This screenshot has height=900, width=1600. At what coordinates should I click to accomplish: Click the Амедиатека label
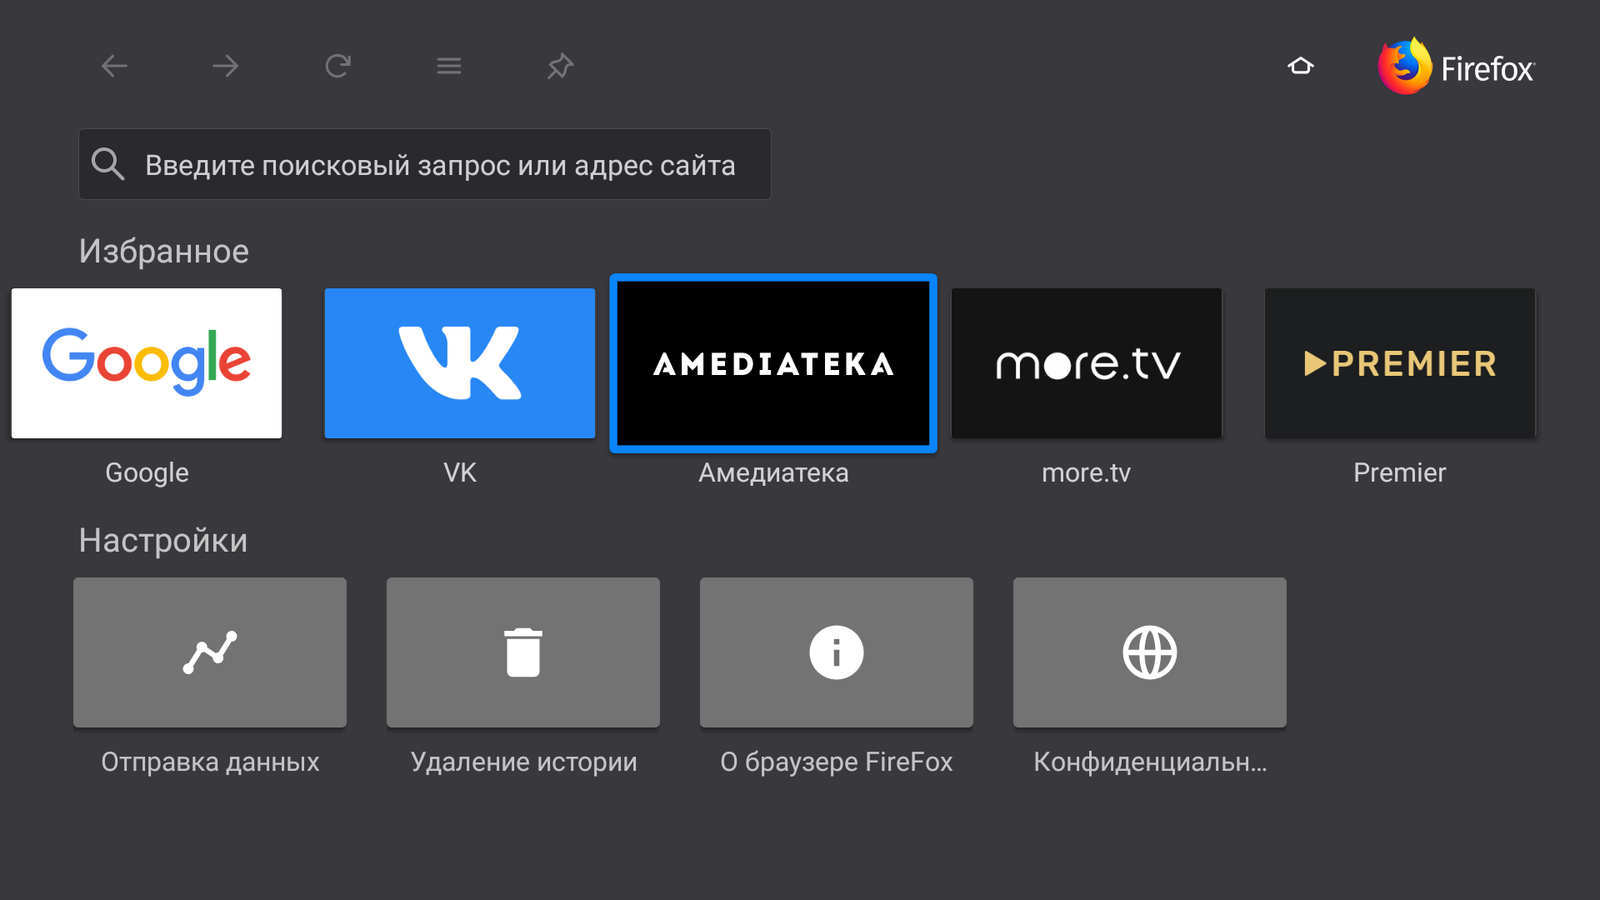pyautogui.click(x=773, y=473)
